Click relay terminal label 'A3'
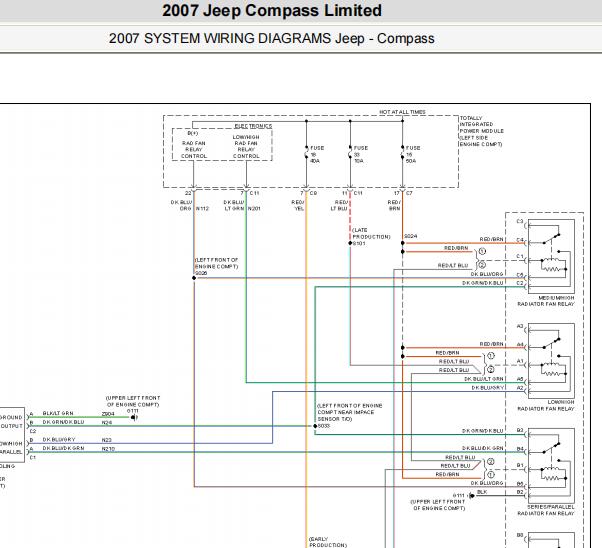This screenshot has height=548, width=602. pos(519,326)
